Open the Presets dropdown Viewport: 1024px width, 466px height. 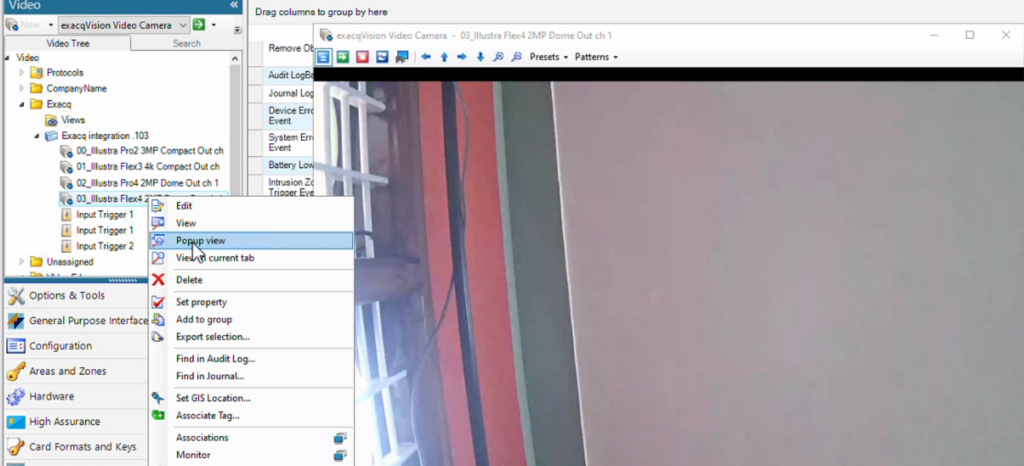pos(548,57)
